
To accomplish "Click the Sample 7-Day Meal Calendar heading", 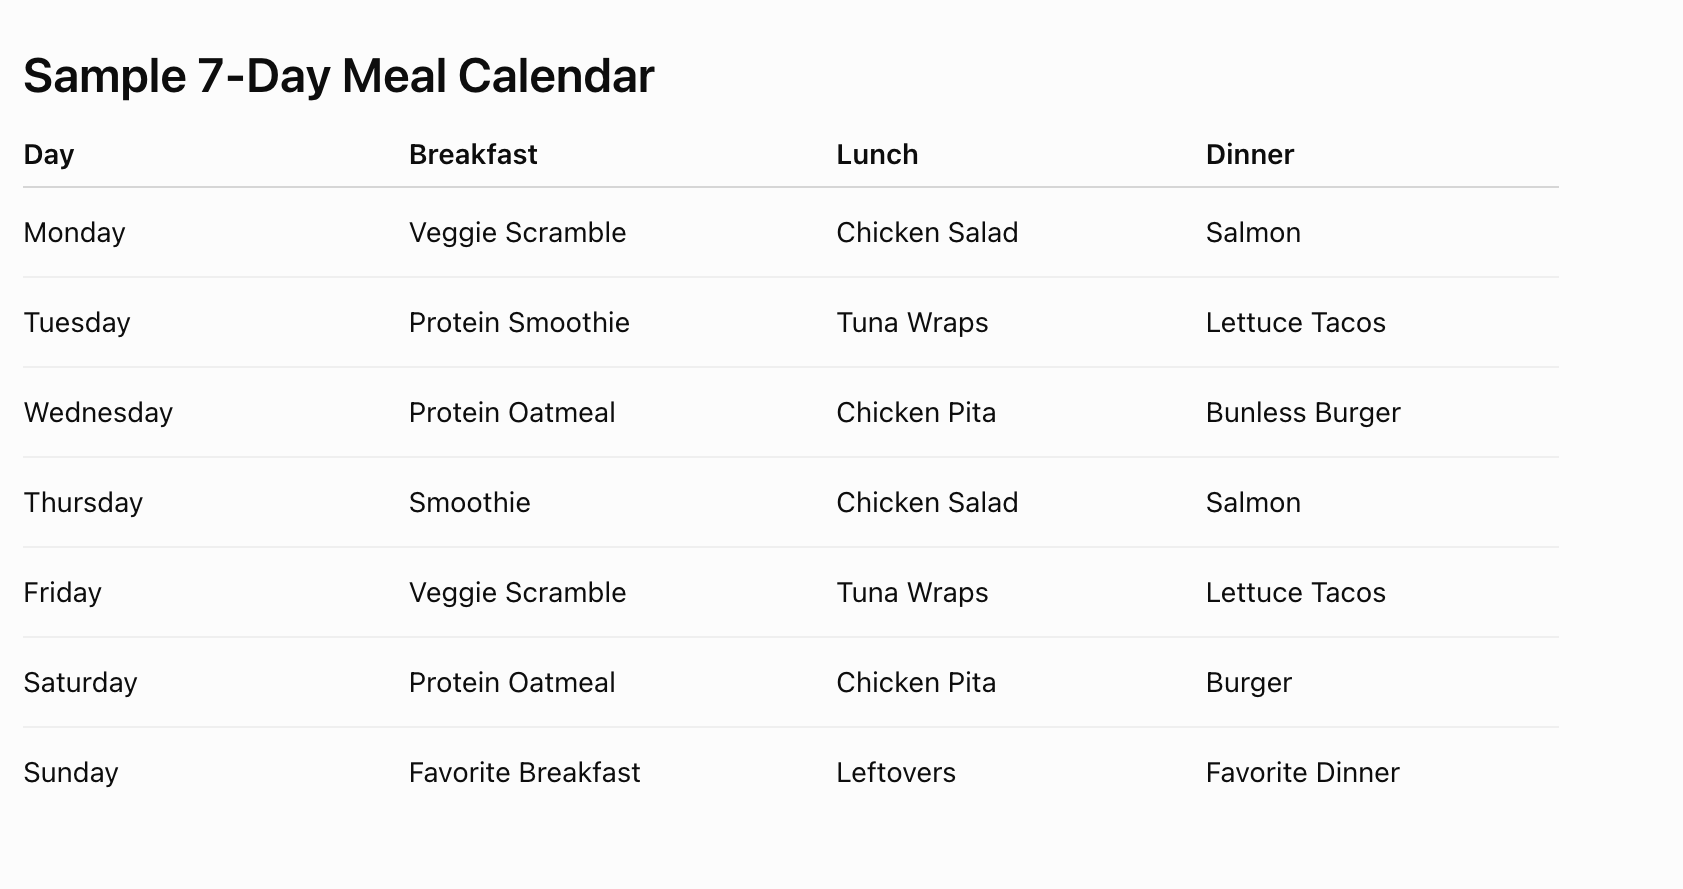I will [339, 76].
